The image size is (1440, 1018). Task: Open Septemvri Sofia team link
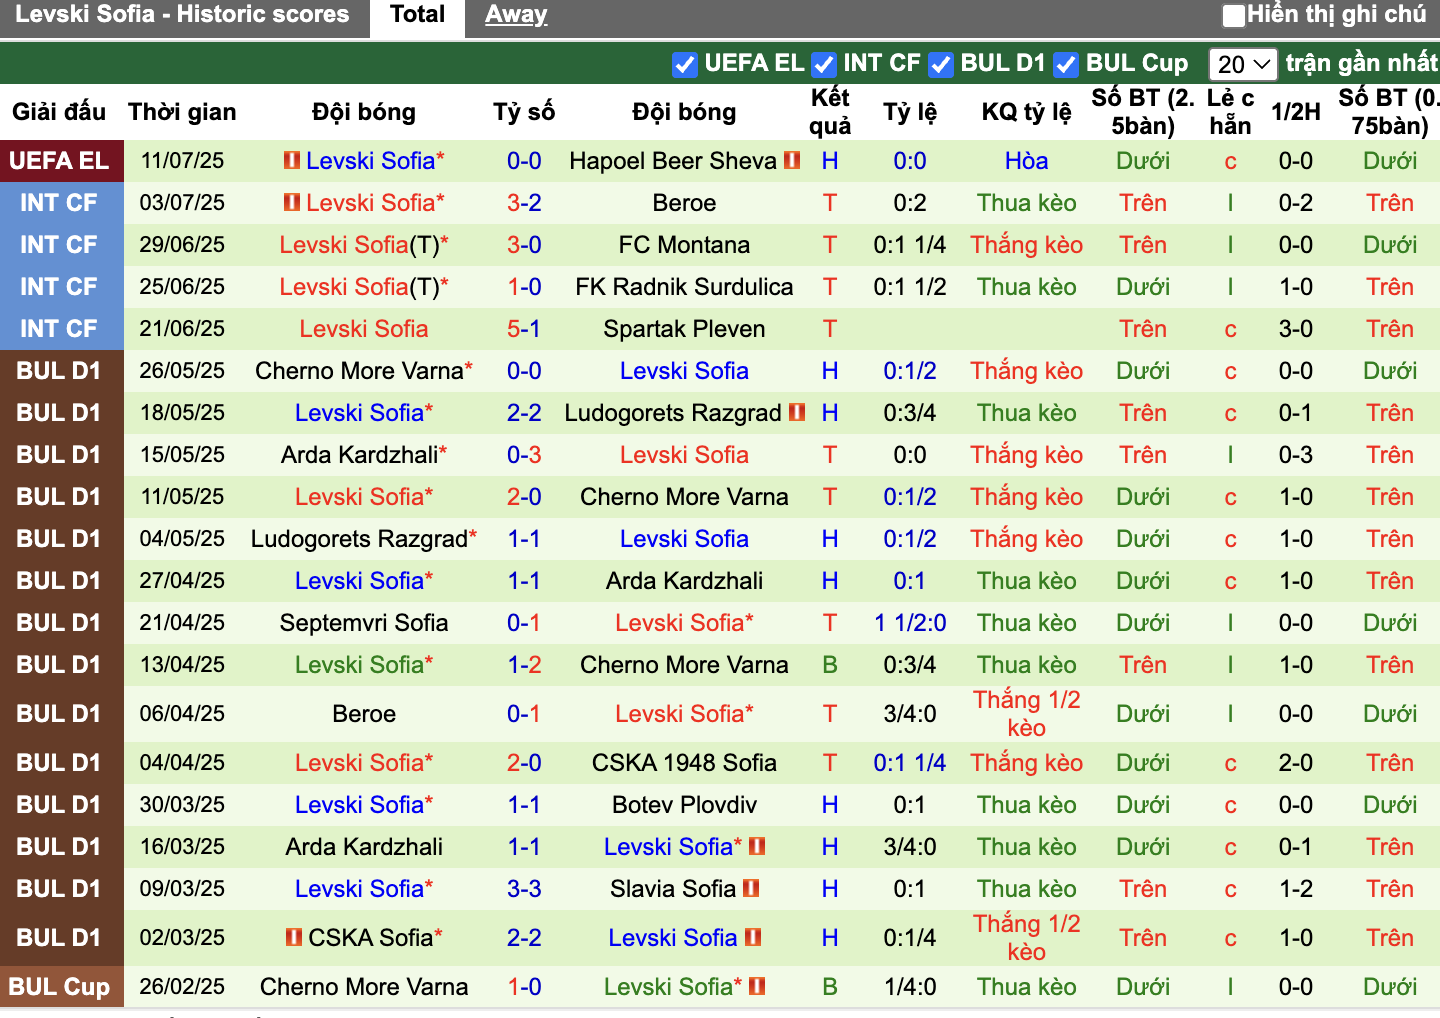364,623
